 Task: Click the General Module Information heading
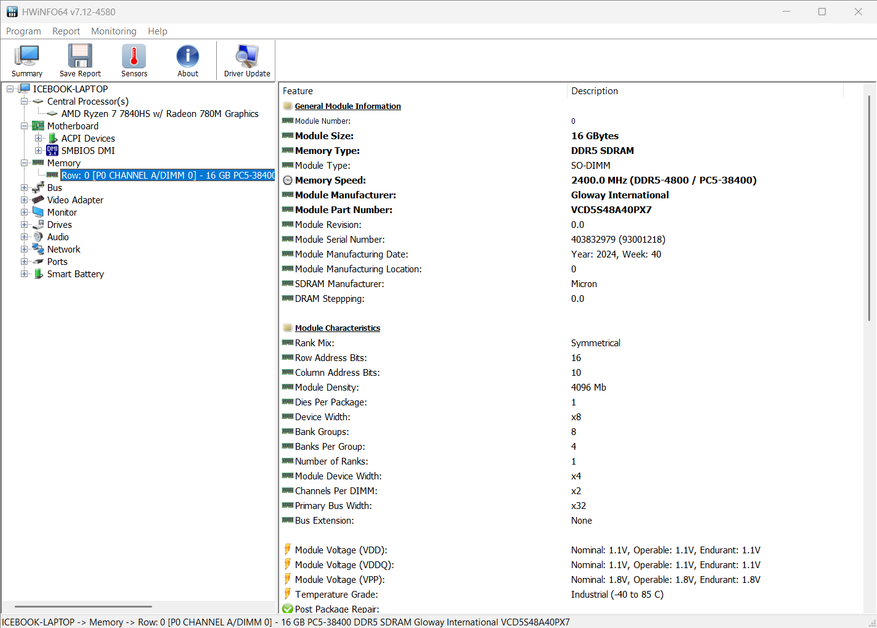click(x=348, y=106)
